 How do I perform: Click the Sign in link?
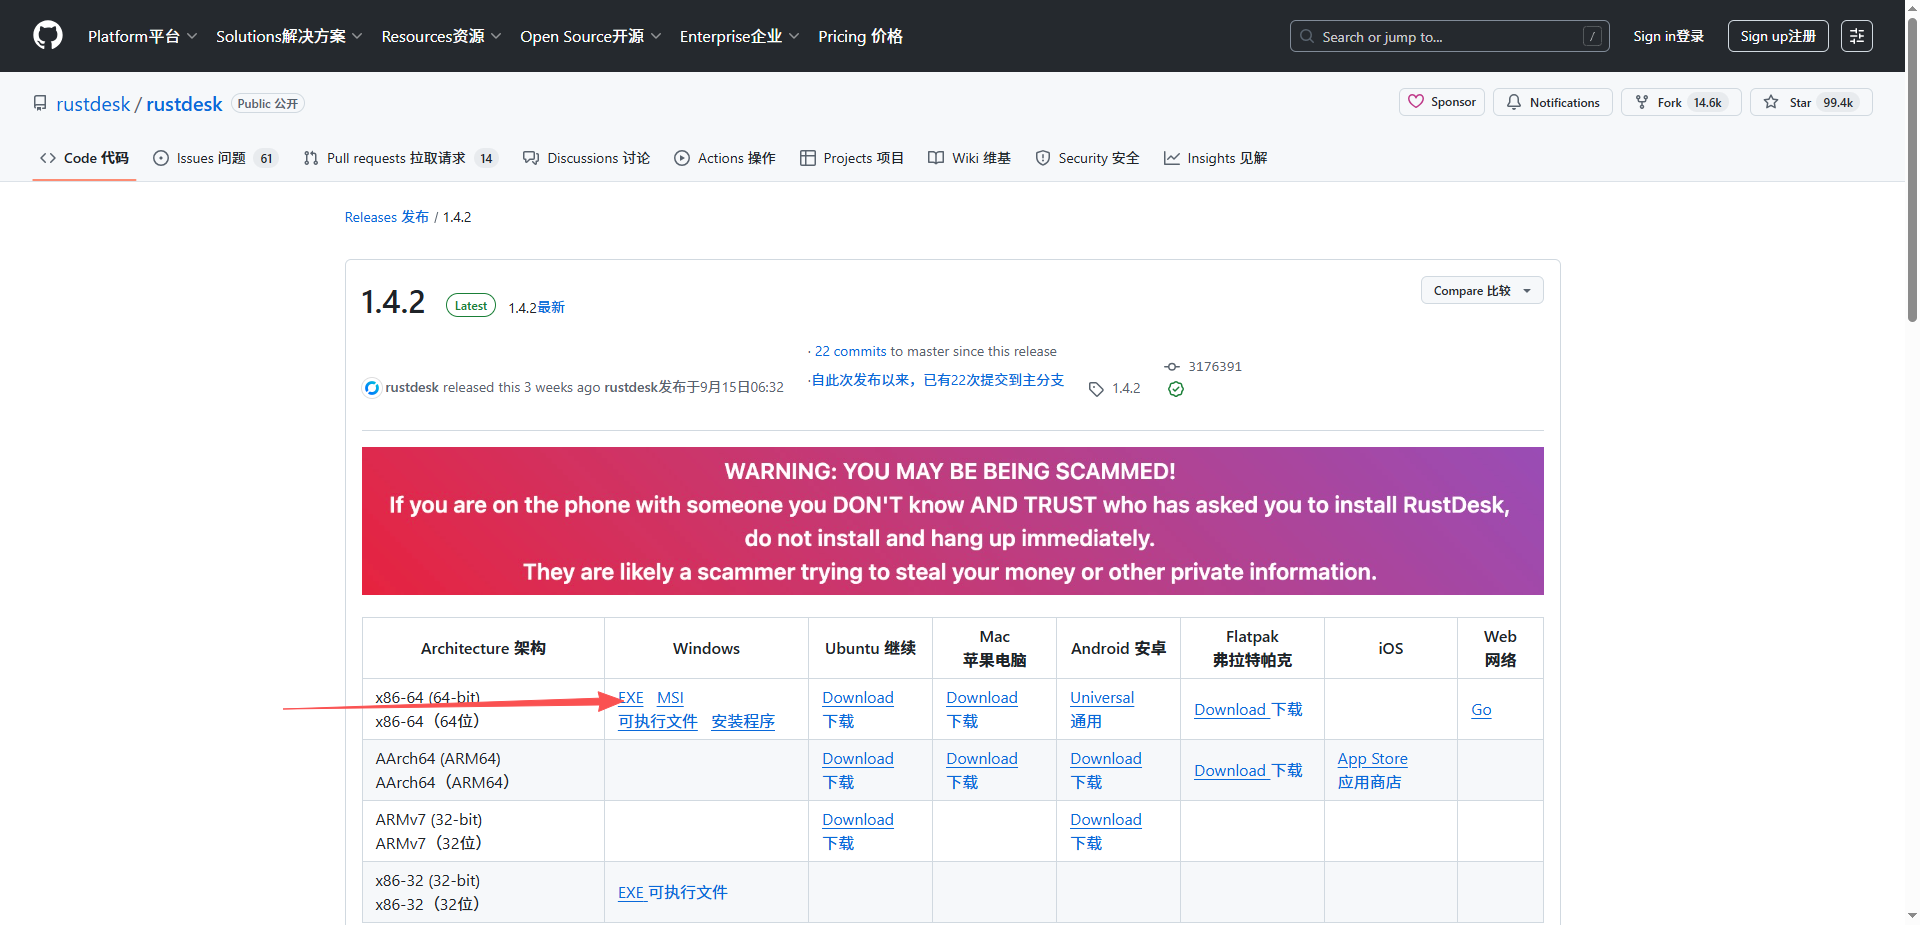click(1668, 36)
